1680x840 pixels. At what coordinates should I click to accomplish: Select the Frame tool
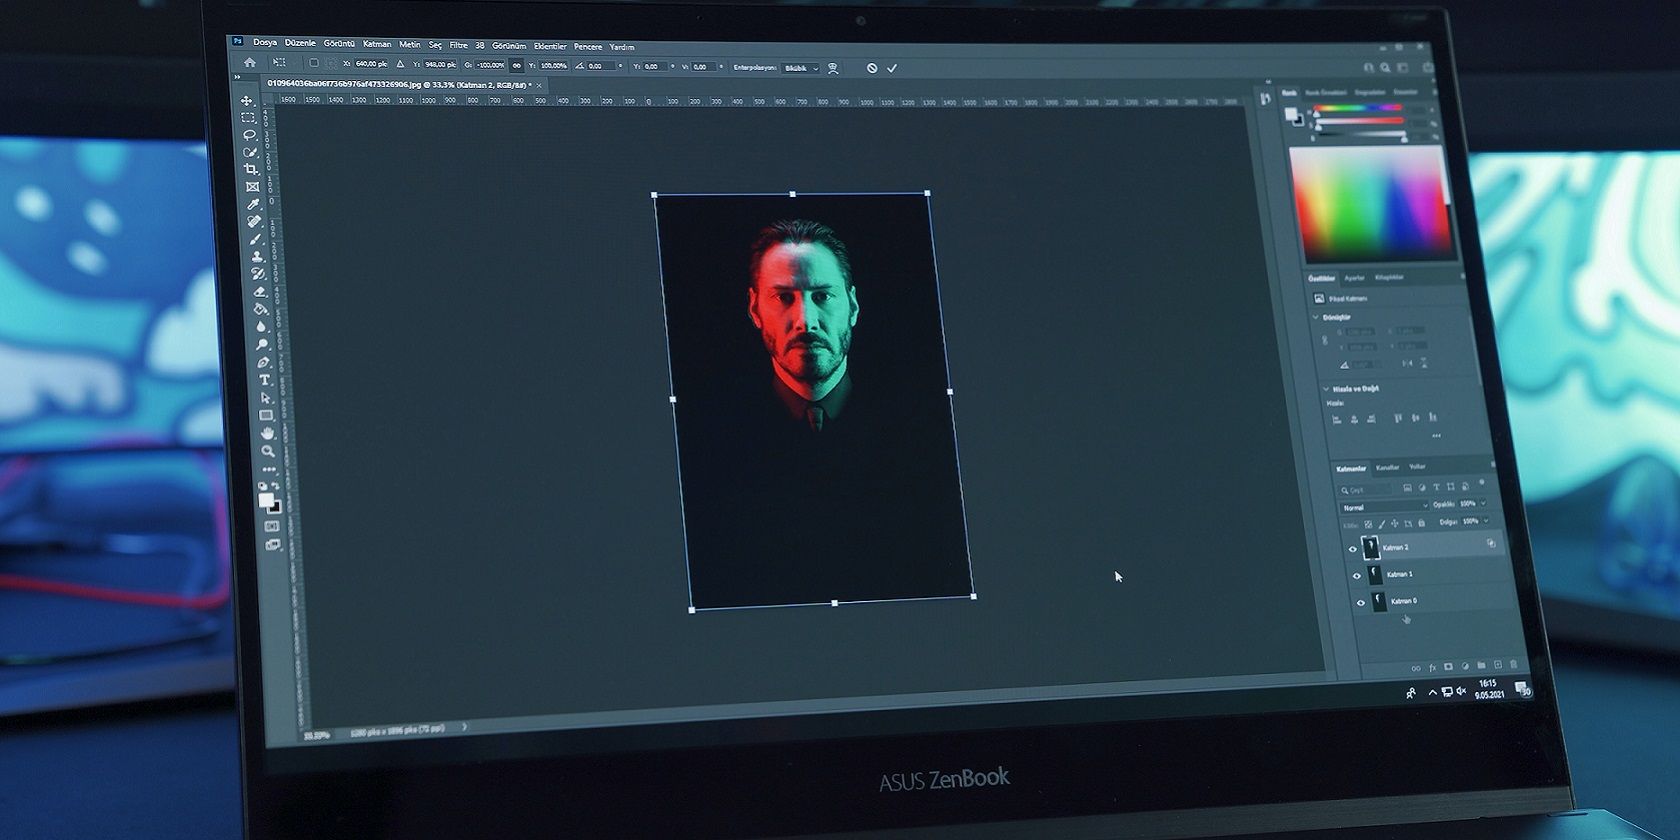click(x=252, y=187)
